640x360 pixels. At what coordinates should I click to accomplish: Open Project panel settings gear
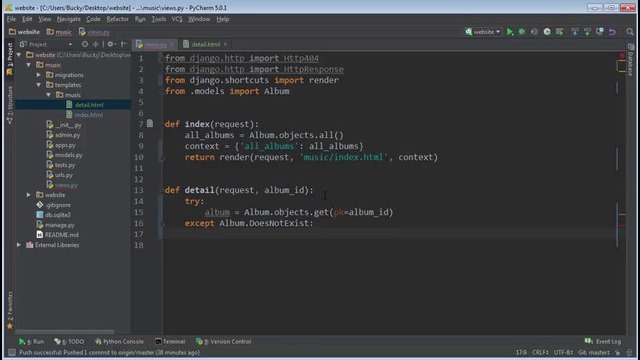pyautogui.click(x=111, y=44)
